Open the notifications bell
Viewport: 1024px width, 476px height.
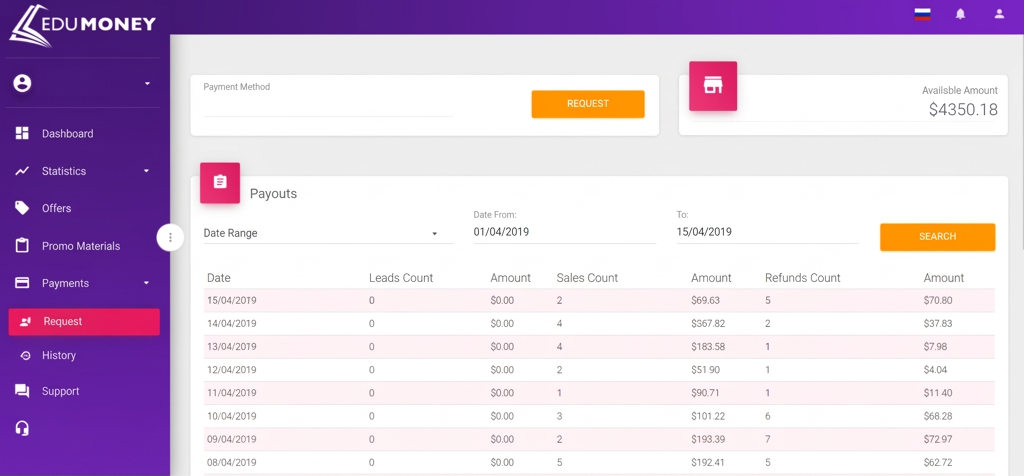960,14
